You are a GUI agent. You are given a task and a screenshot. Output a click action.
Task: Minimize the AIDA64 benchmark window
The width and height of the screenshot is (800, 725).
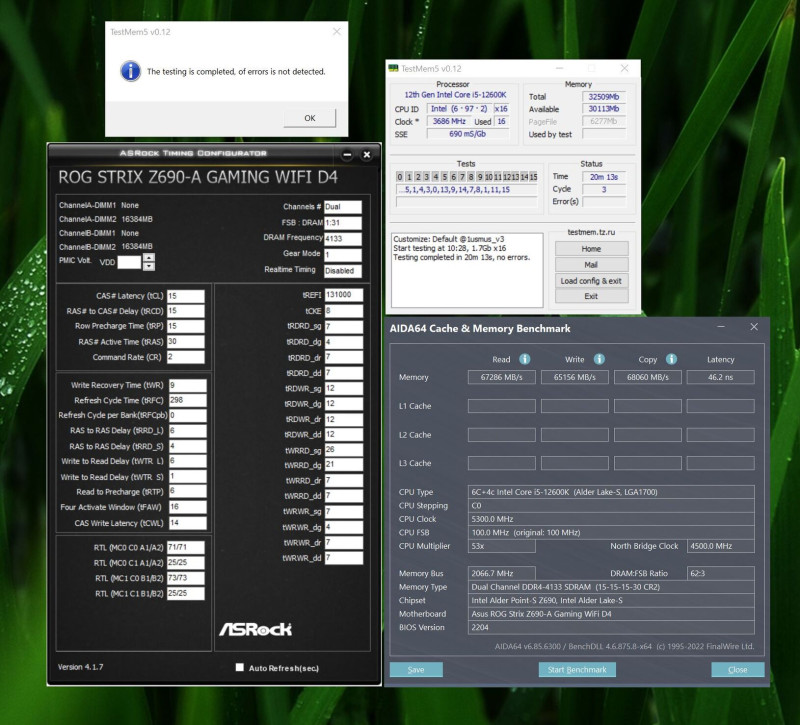[x=721, y=327]
